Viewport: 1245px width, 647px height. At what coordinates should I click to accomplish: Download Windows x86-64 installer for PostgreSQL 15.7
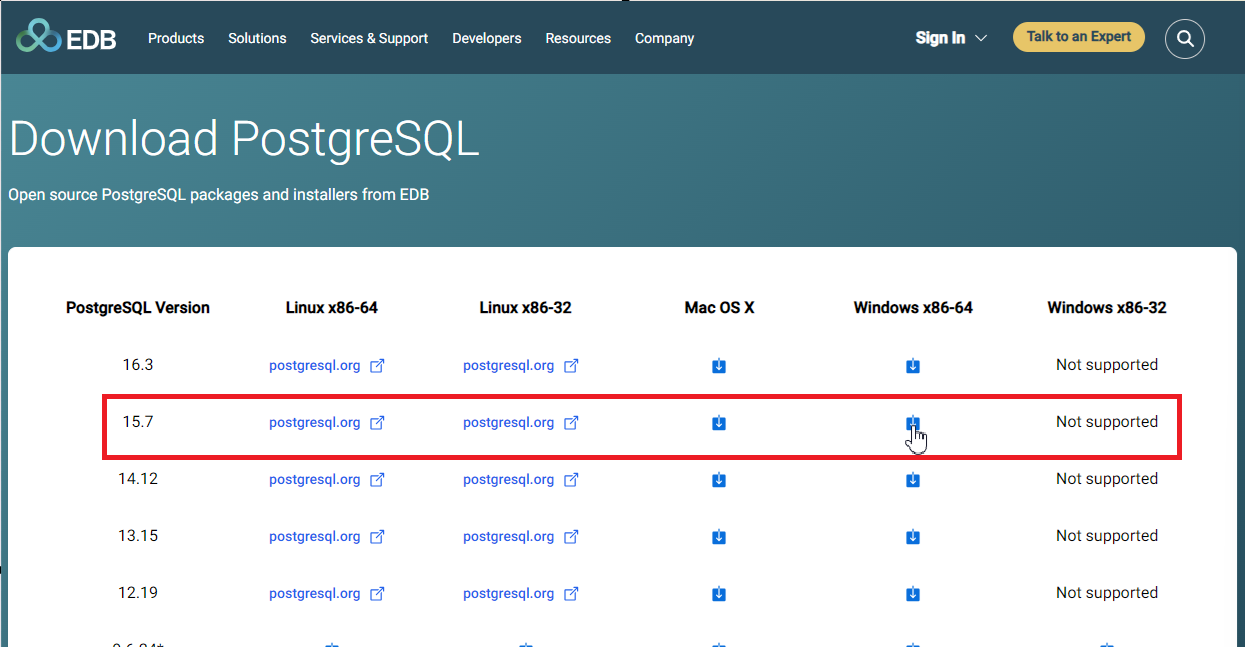[913, 423]
